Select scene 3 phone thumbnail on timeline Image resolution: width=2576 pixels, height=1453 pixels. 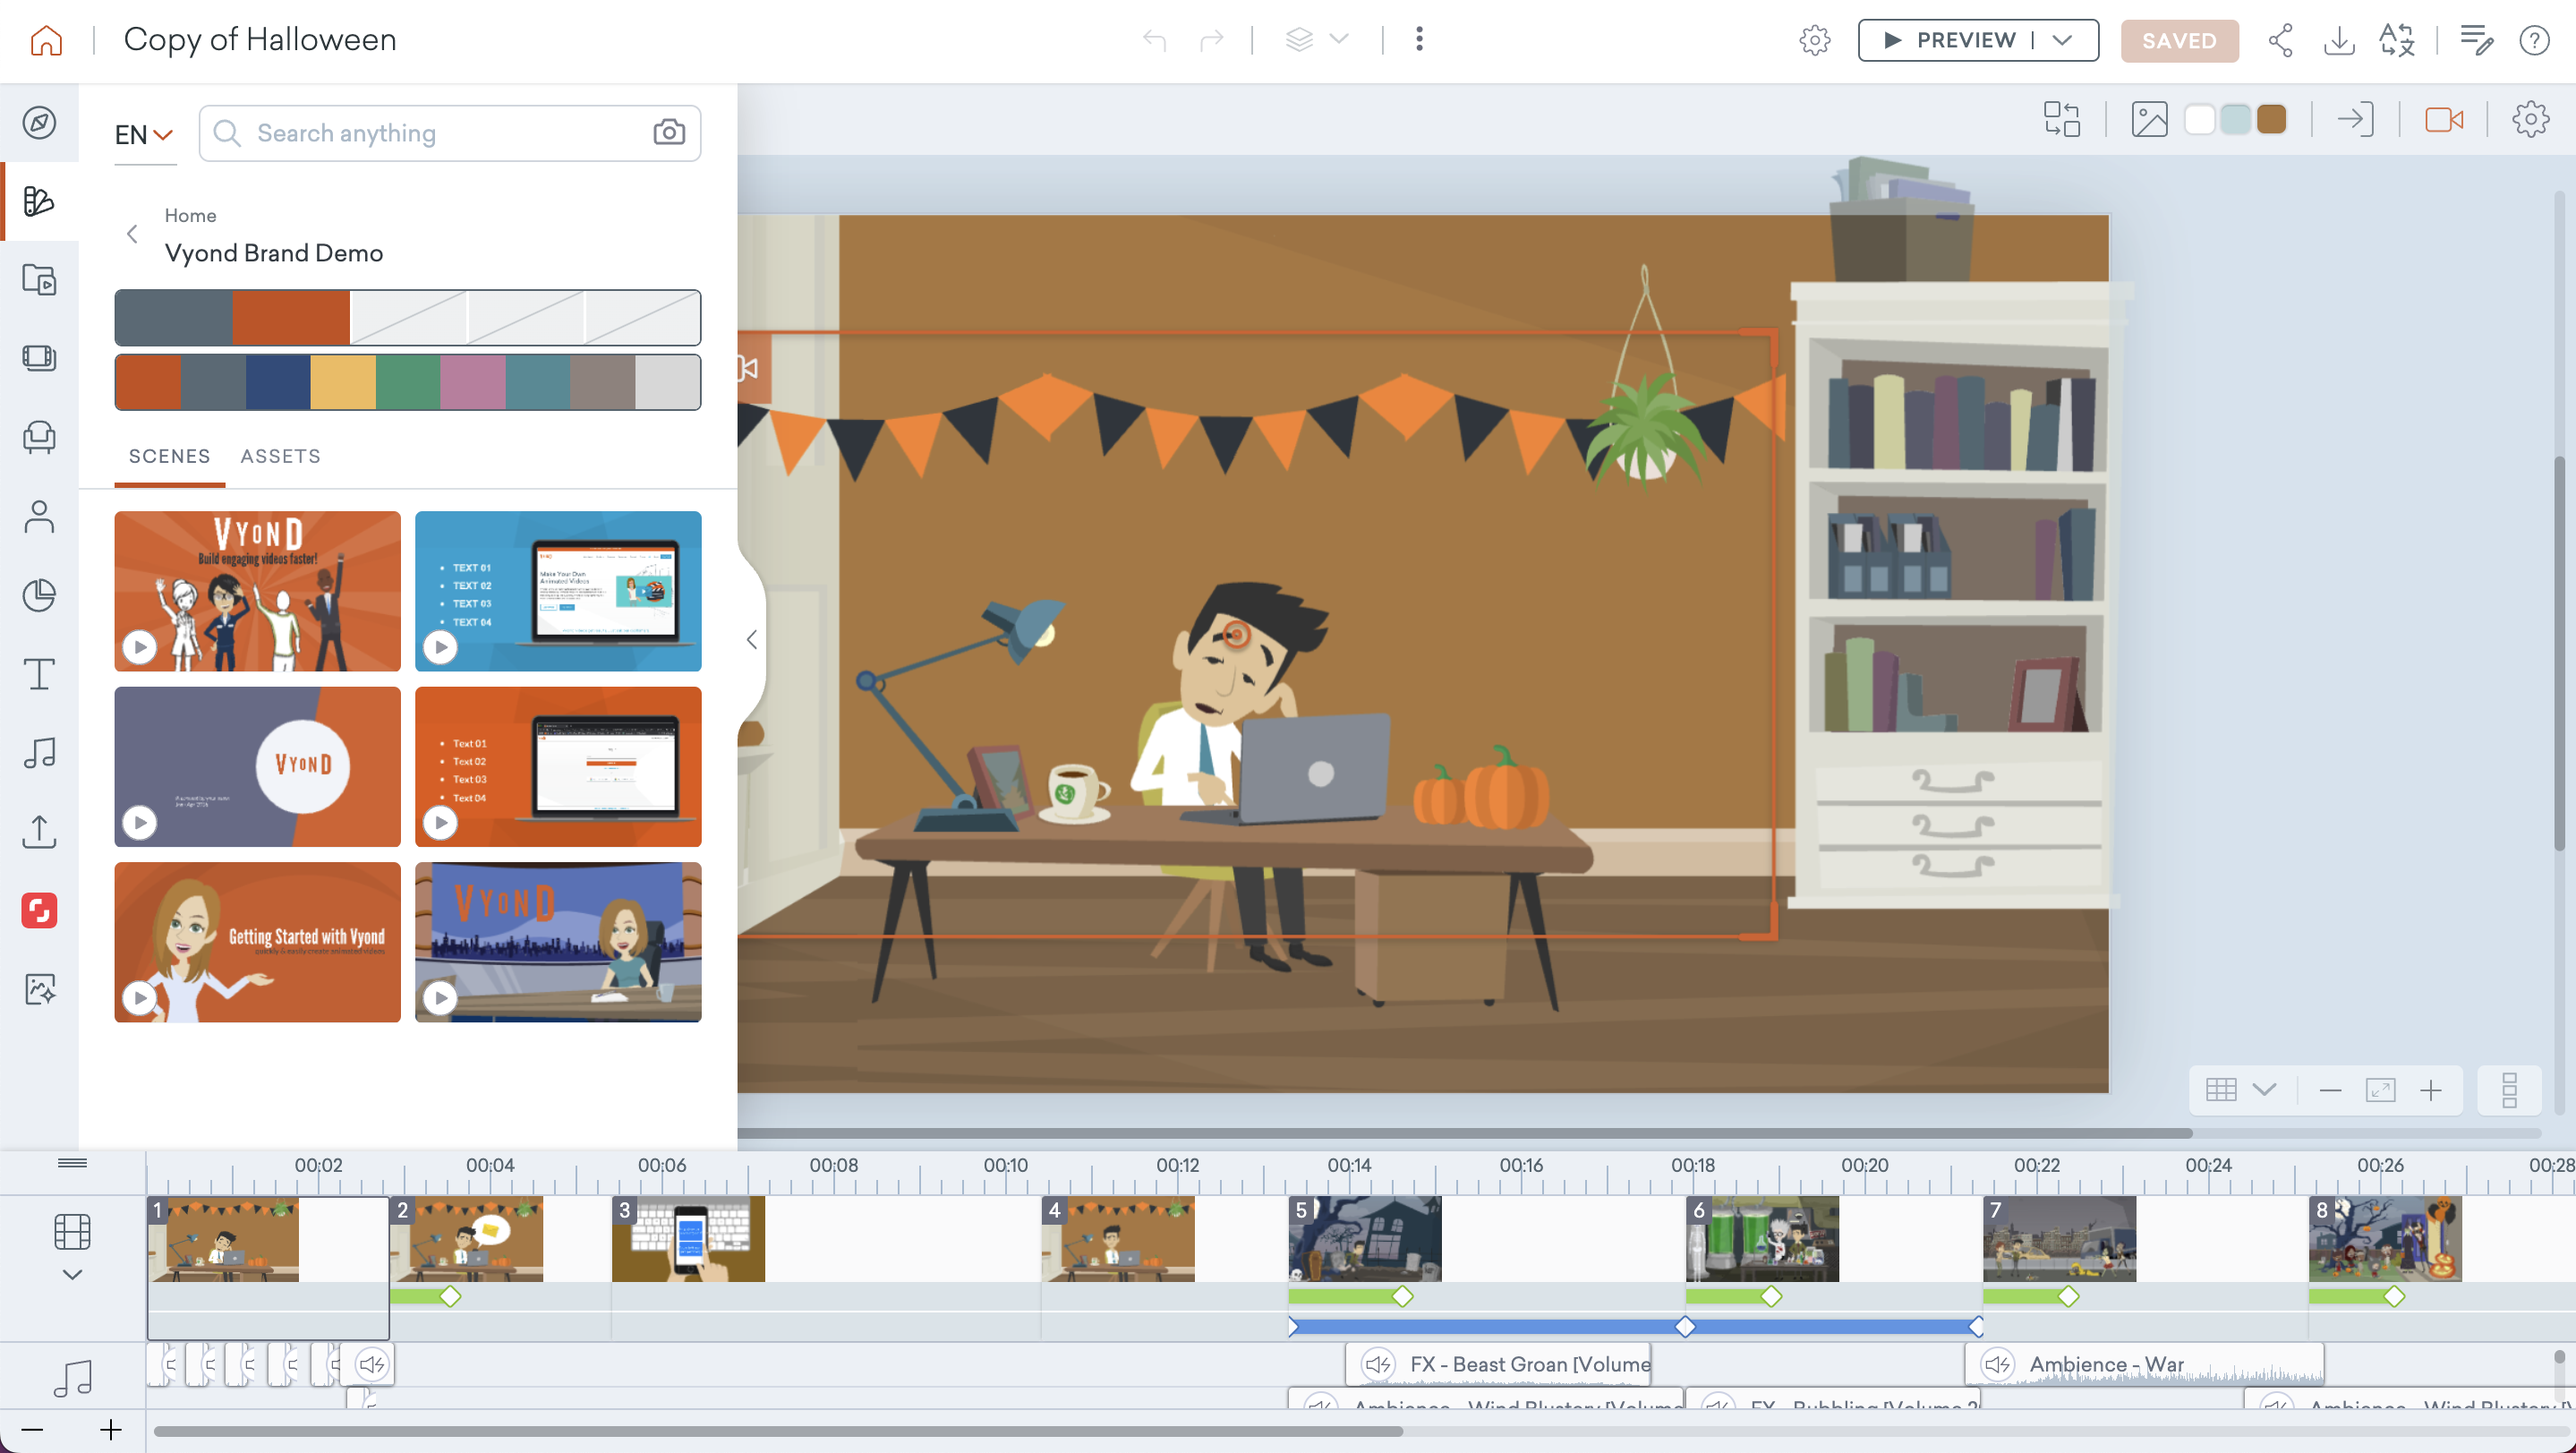tap(688, 1239)
